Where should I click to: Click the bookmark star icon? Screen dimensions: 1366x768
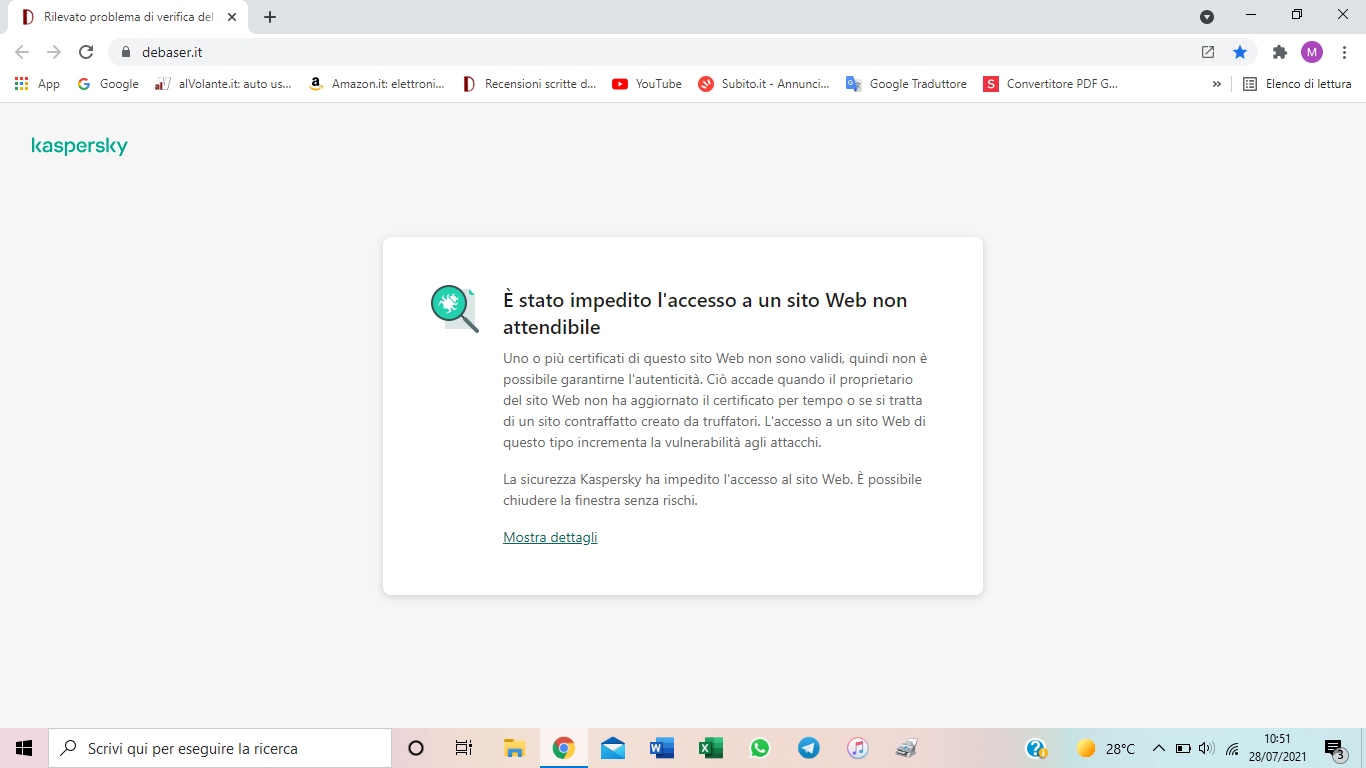(1240, 52)
